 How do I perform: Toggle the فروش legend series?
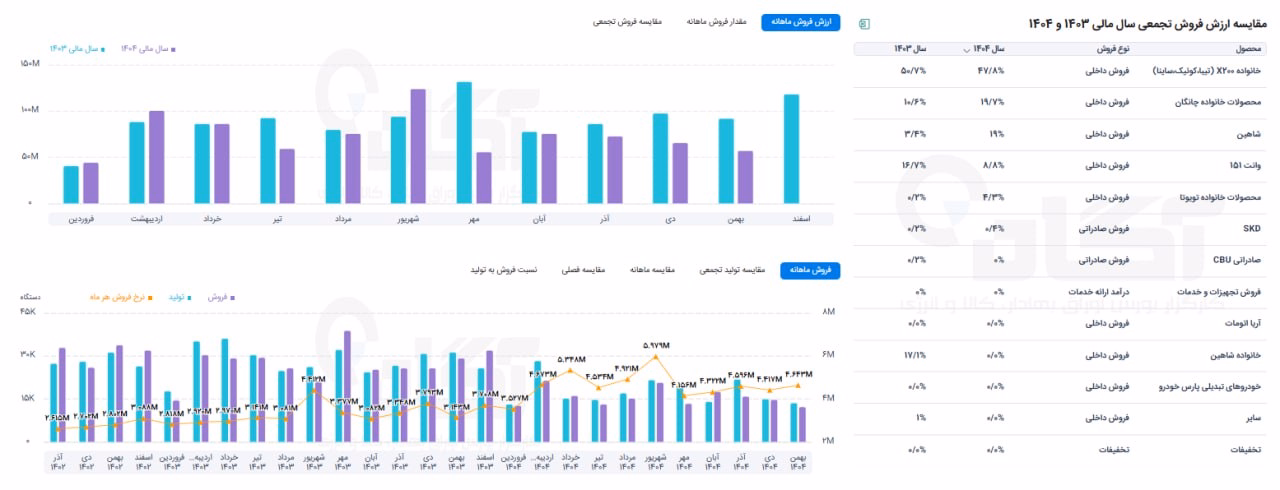219,297
